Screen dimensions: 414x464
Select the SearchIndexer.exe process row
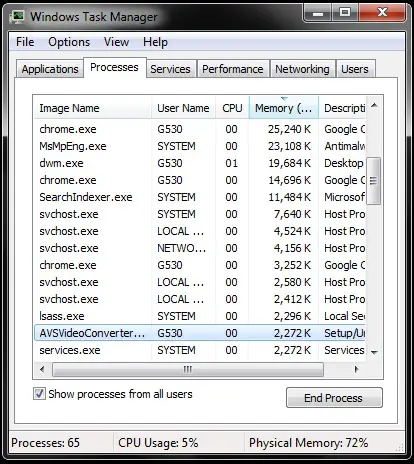(200, 197)
